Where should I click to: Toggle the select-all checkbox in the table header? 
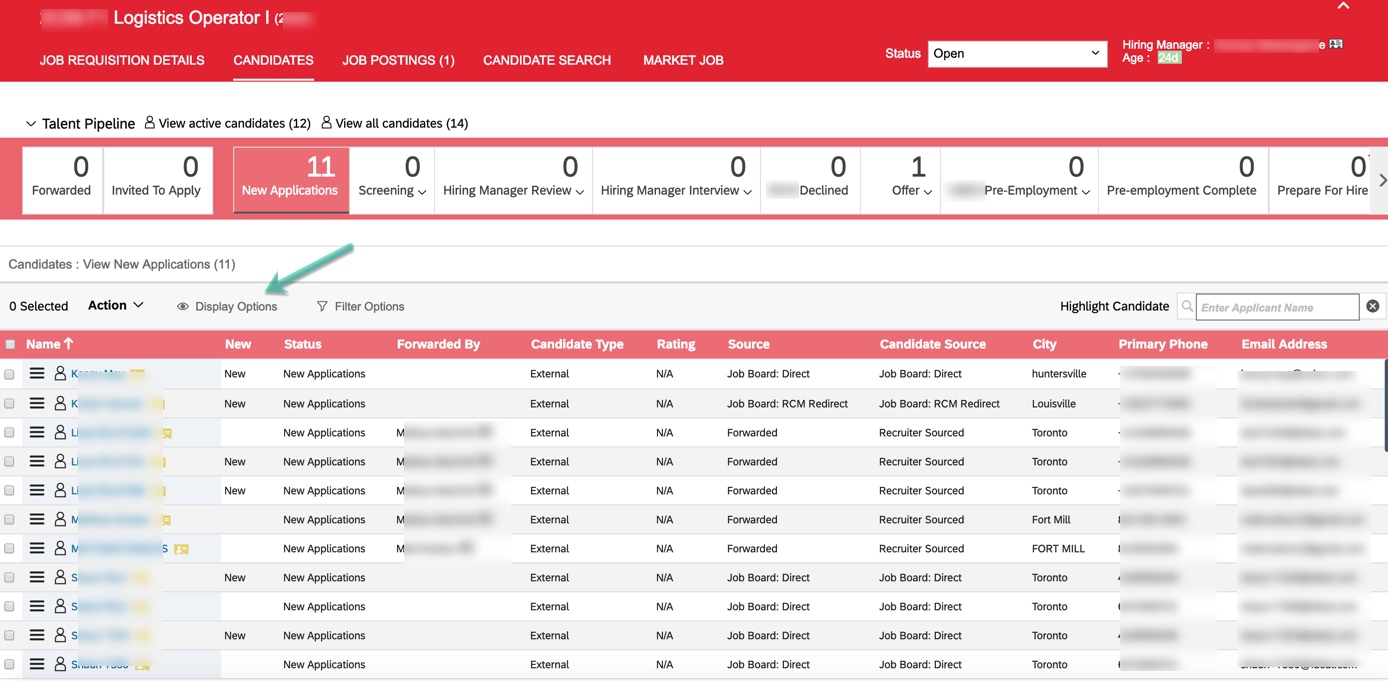10,345
